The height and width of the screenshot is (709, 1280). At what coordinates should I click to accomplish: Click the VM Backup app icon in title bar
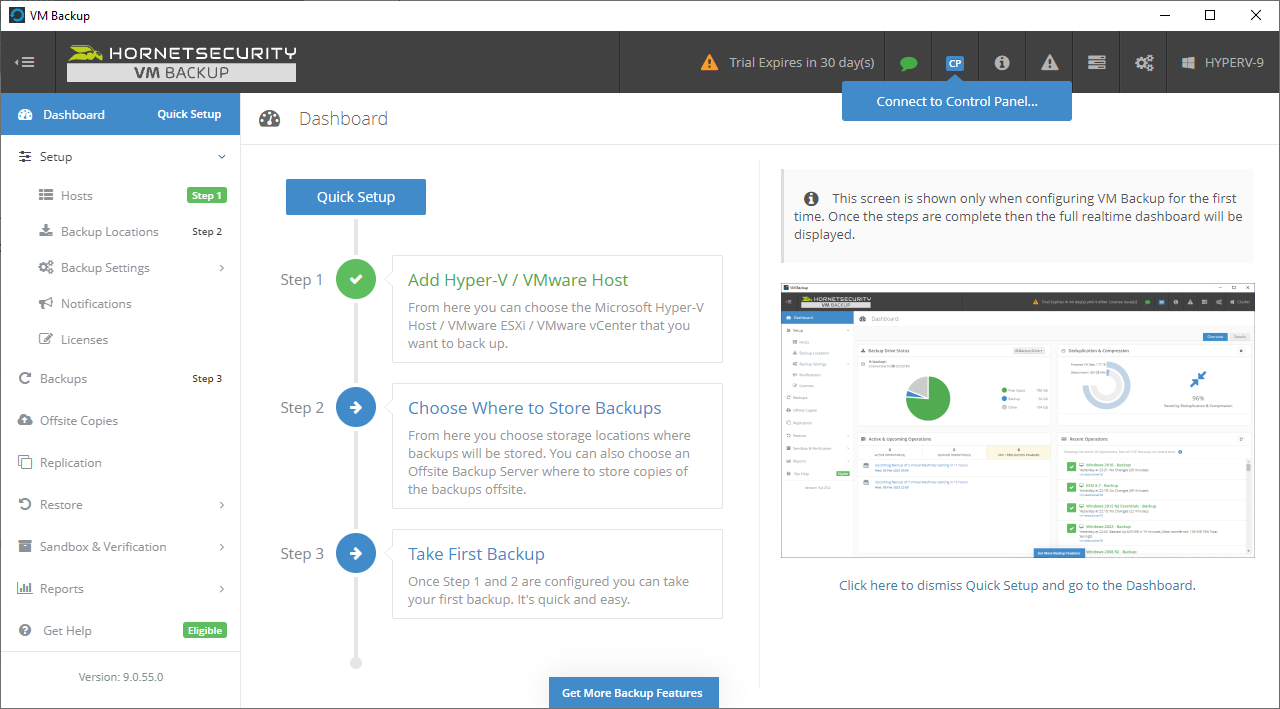point(16,15)
